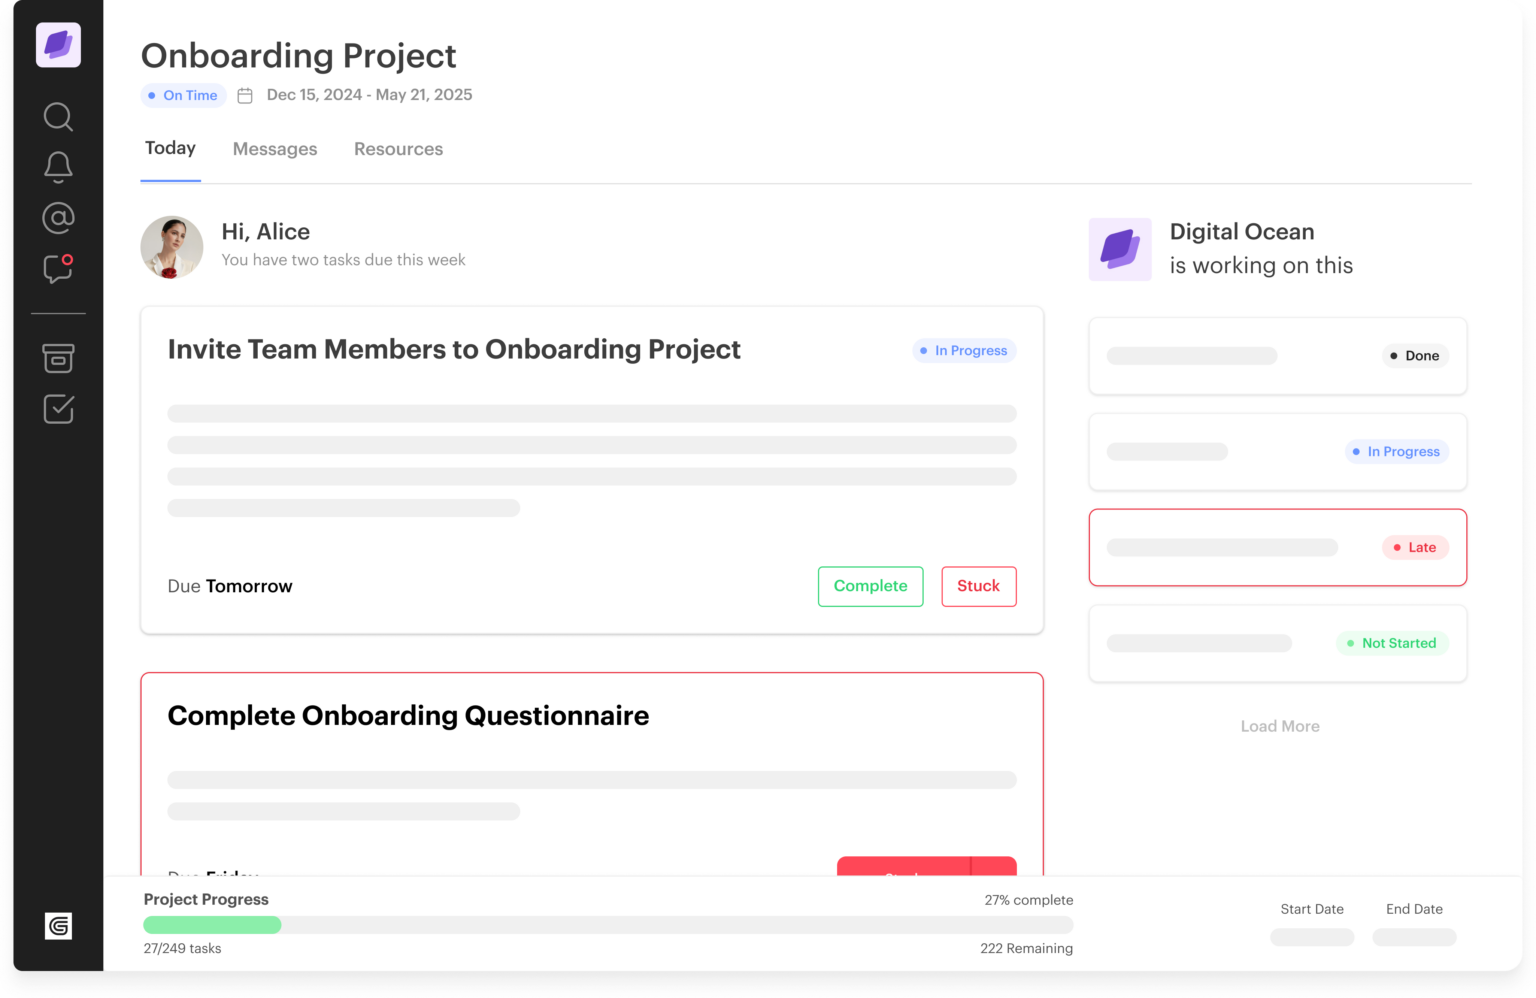Click the Digital Ocean avatar icon
The width and height of the screenshot is (1536, 998).
pyautogui.click(x=1120, y=249)
